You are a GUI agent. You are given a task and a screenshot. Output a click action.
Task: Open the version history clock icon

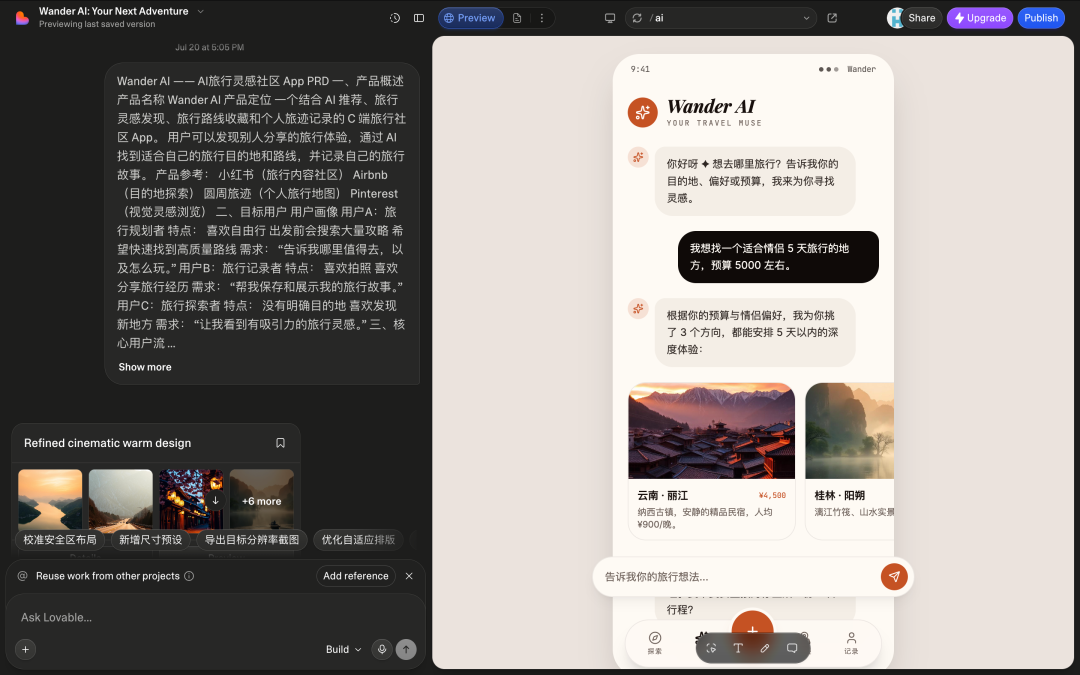pyautogui.click(x=395, y=18)
